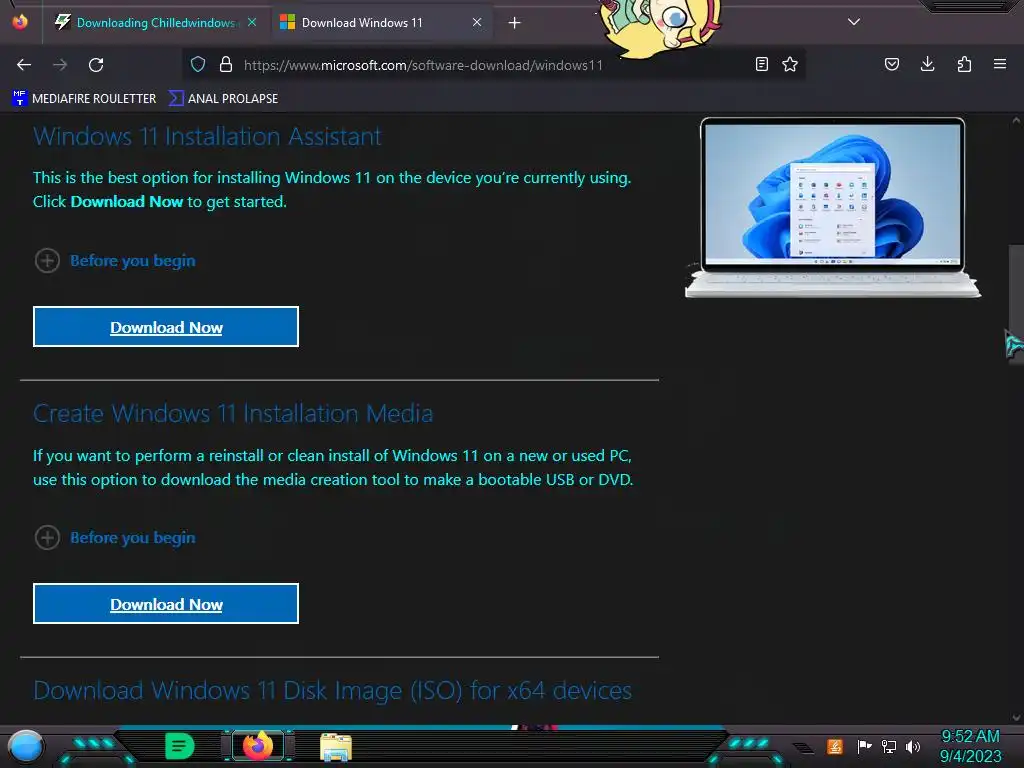The width and height of the screenshot is (1024, 768).
Task: Expand Before you begin under Installation Assistant
Action: (115, 261)
